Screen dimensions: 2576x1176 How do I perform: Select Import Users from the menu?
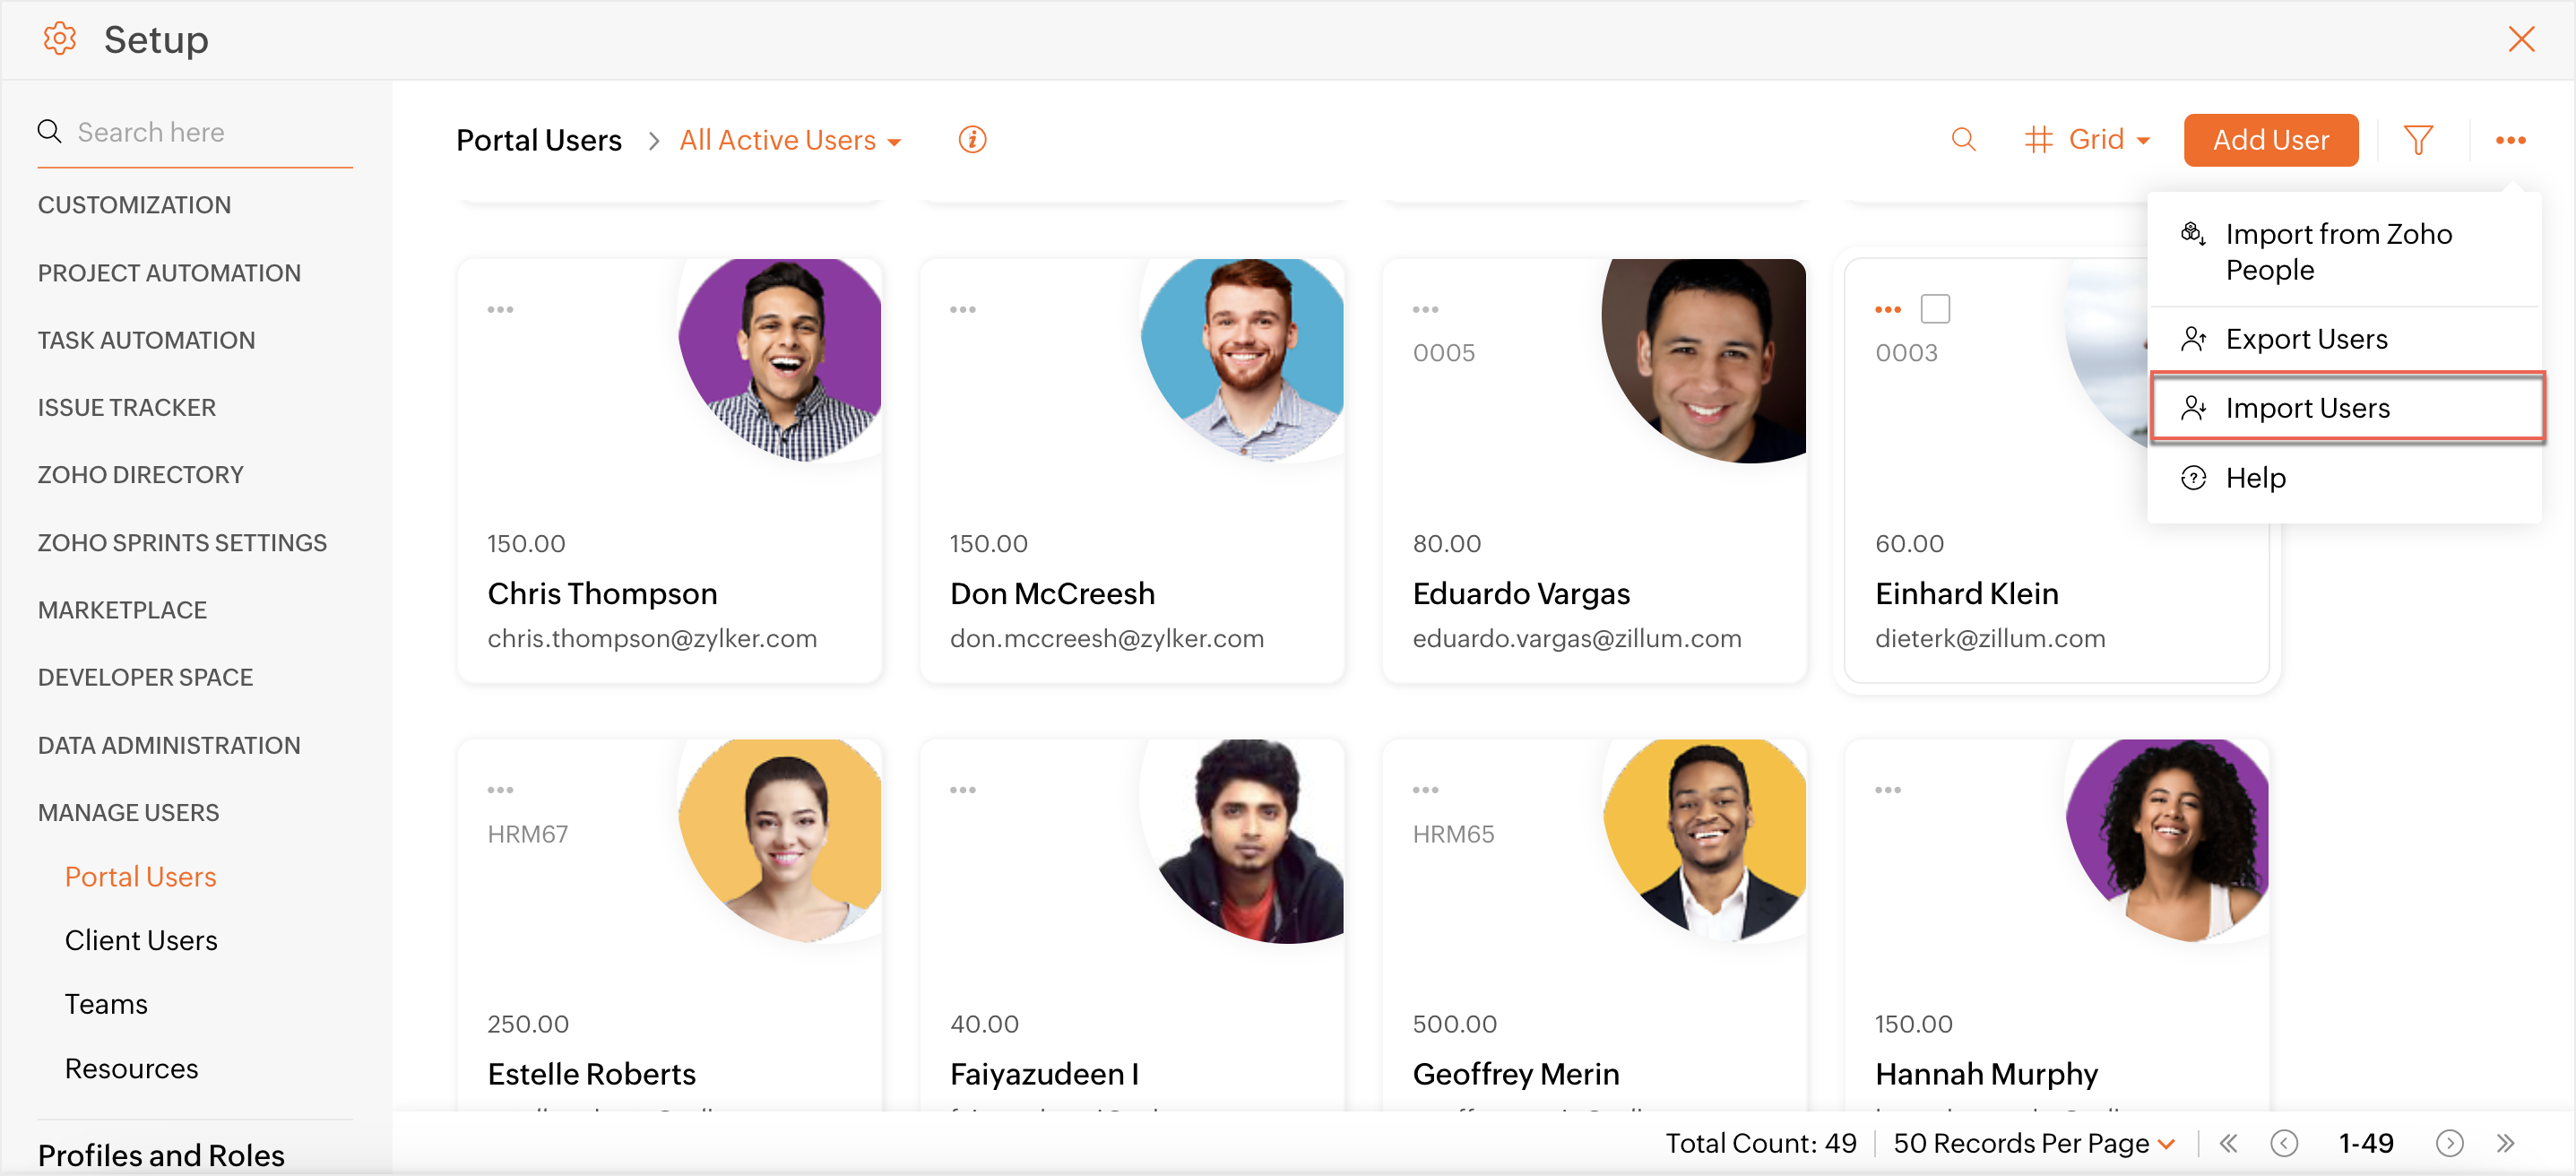(2306, 408)
